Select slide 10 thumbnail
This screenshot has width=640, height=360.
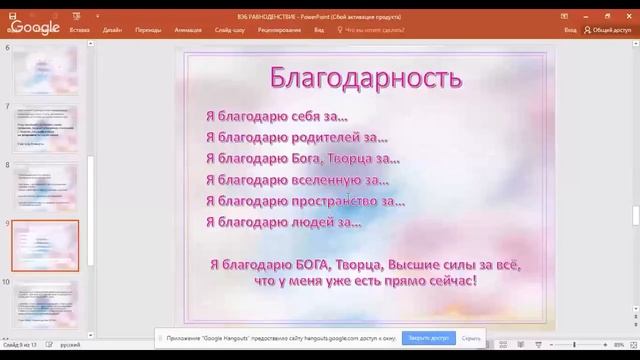click(46, 304)
